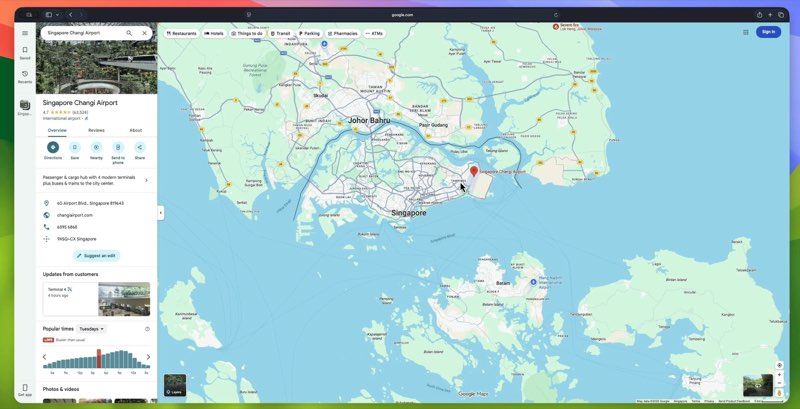The height and width of the screenshot is (409, 800).
Task: Click the magnifier search icon
Action: (129, 33)
